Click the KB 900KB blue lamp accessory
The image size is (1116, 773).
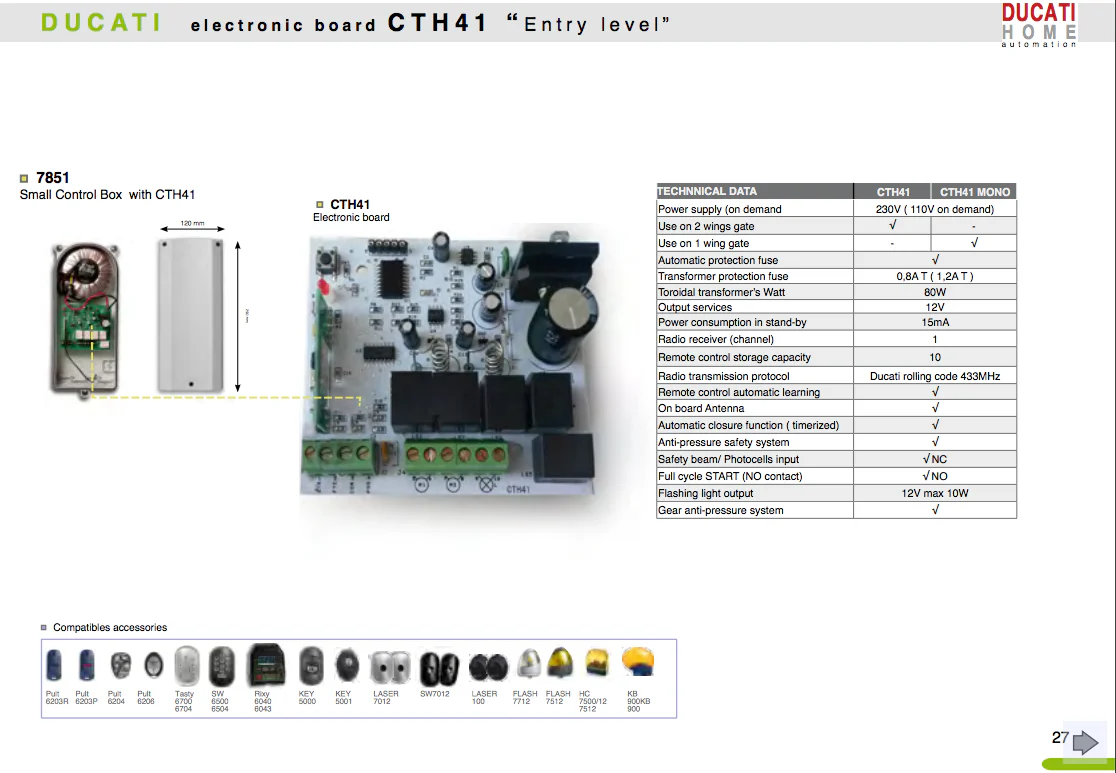(638, 662)
